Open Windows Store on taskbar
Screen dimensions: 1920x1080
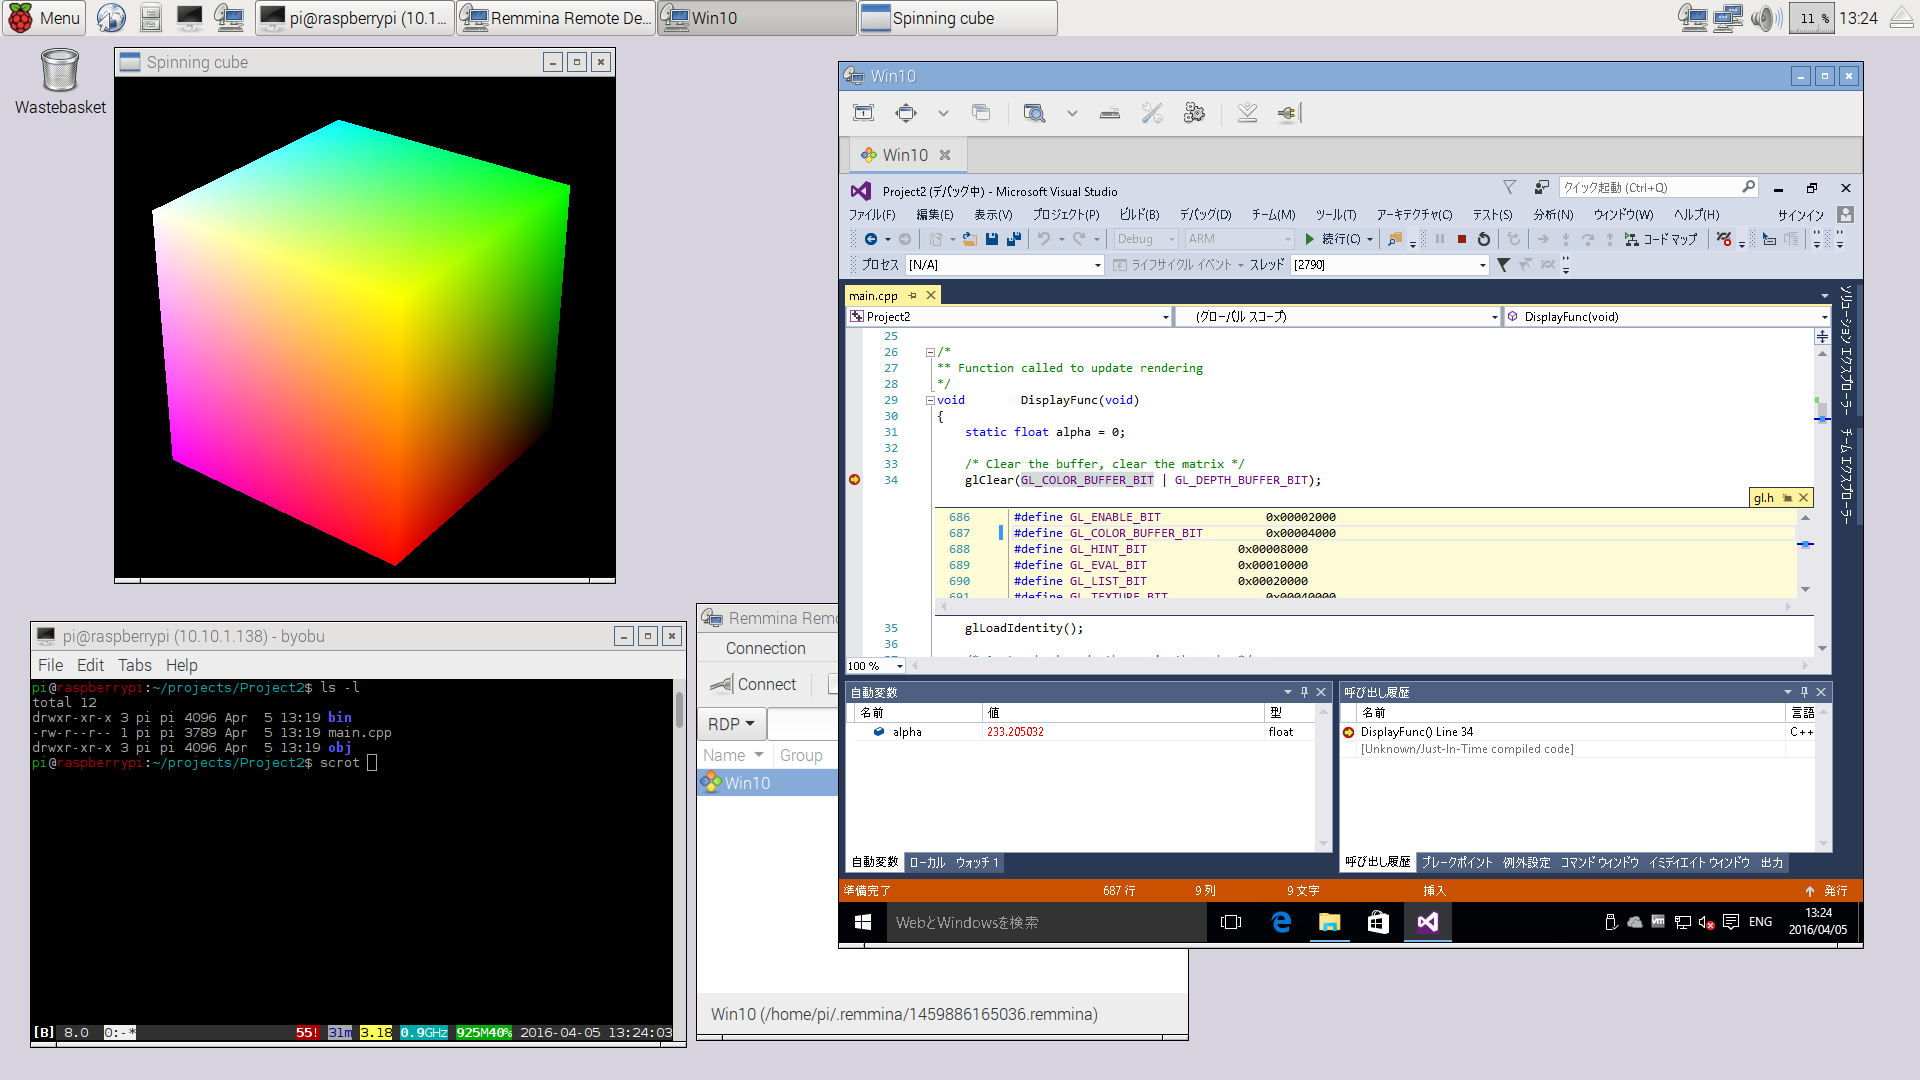(1378, 922)
